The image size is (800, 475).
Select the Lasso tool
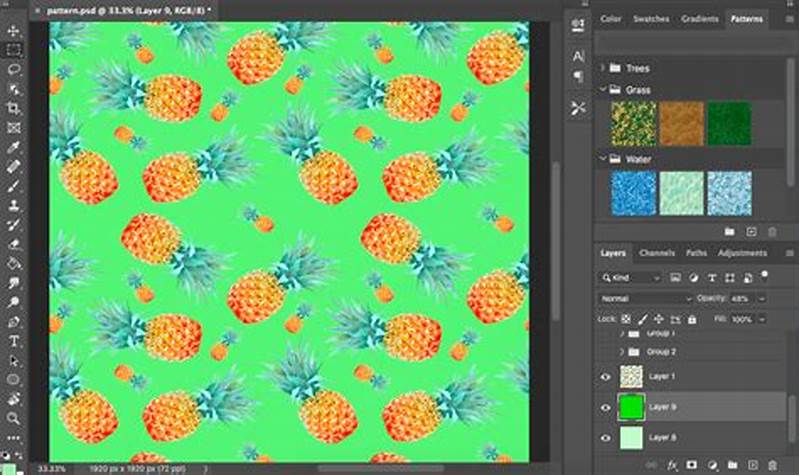point(14,69)
